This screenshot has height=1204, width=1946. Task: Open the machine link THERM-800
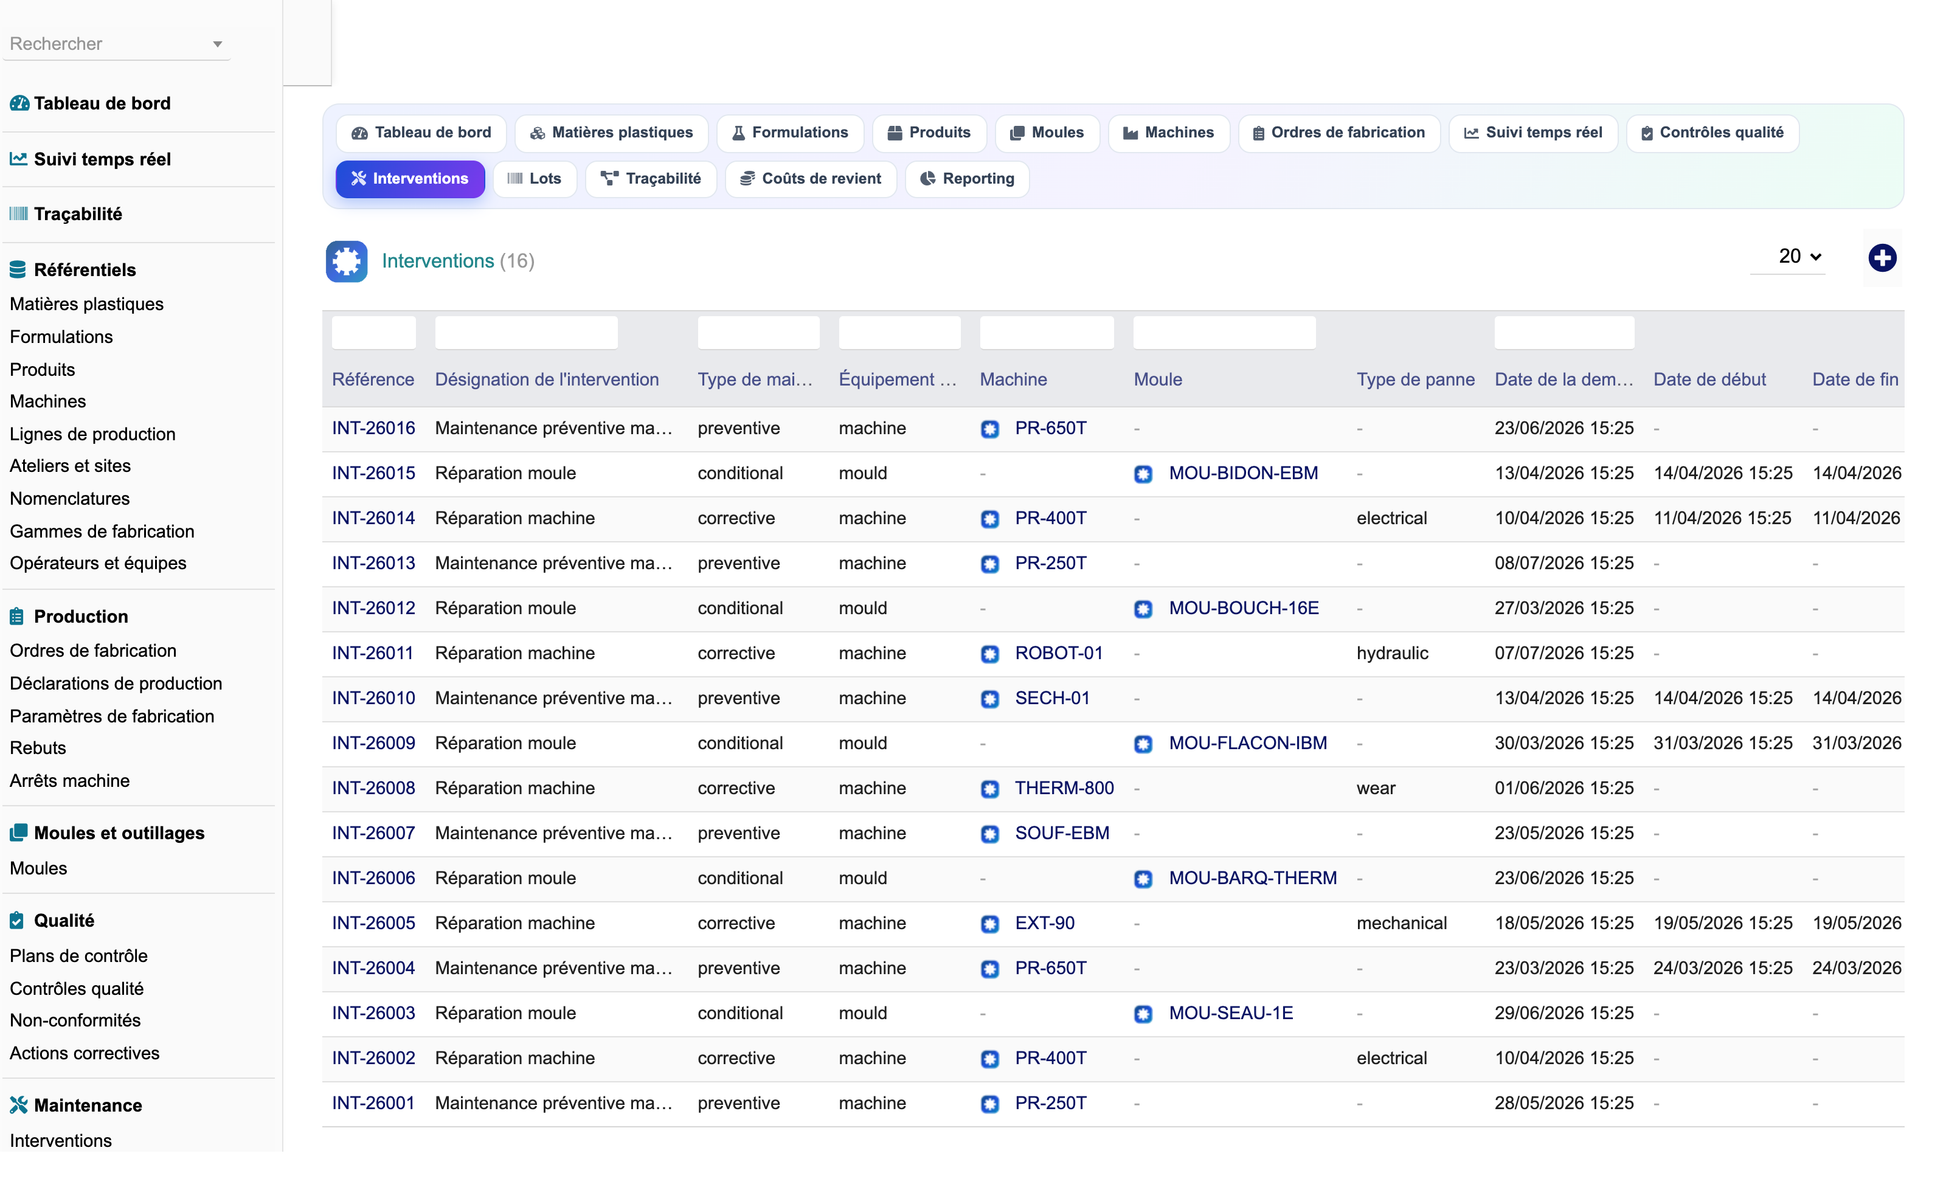coord(1064,788)
